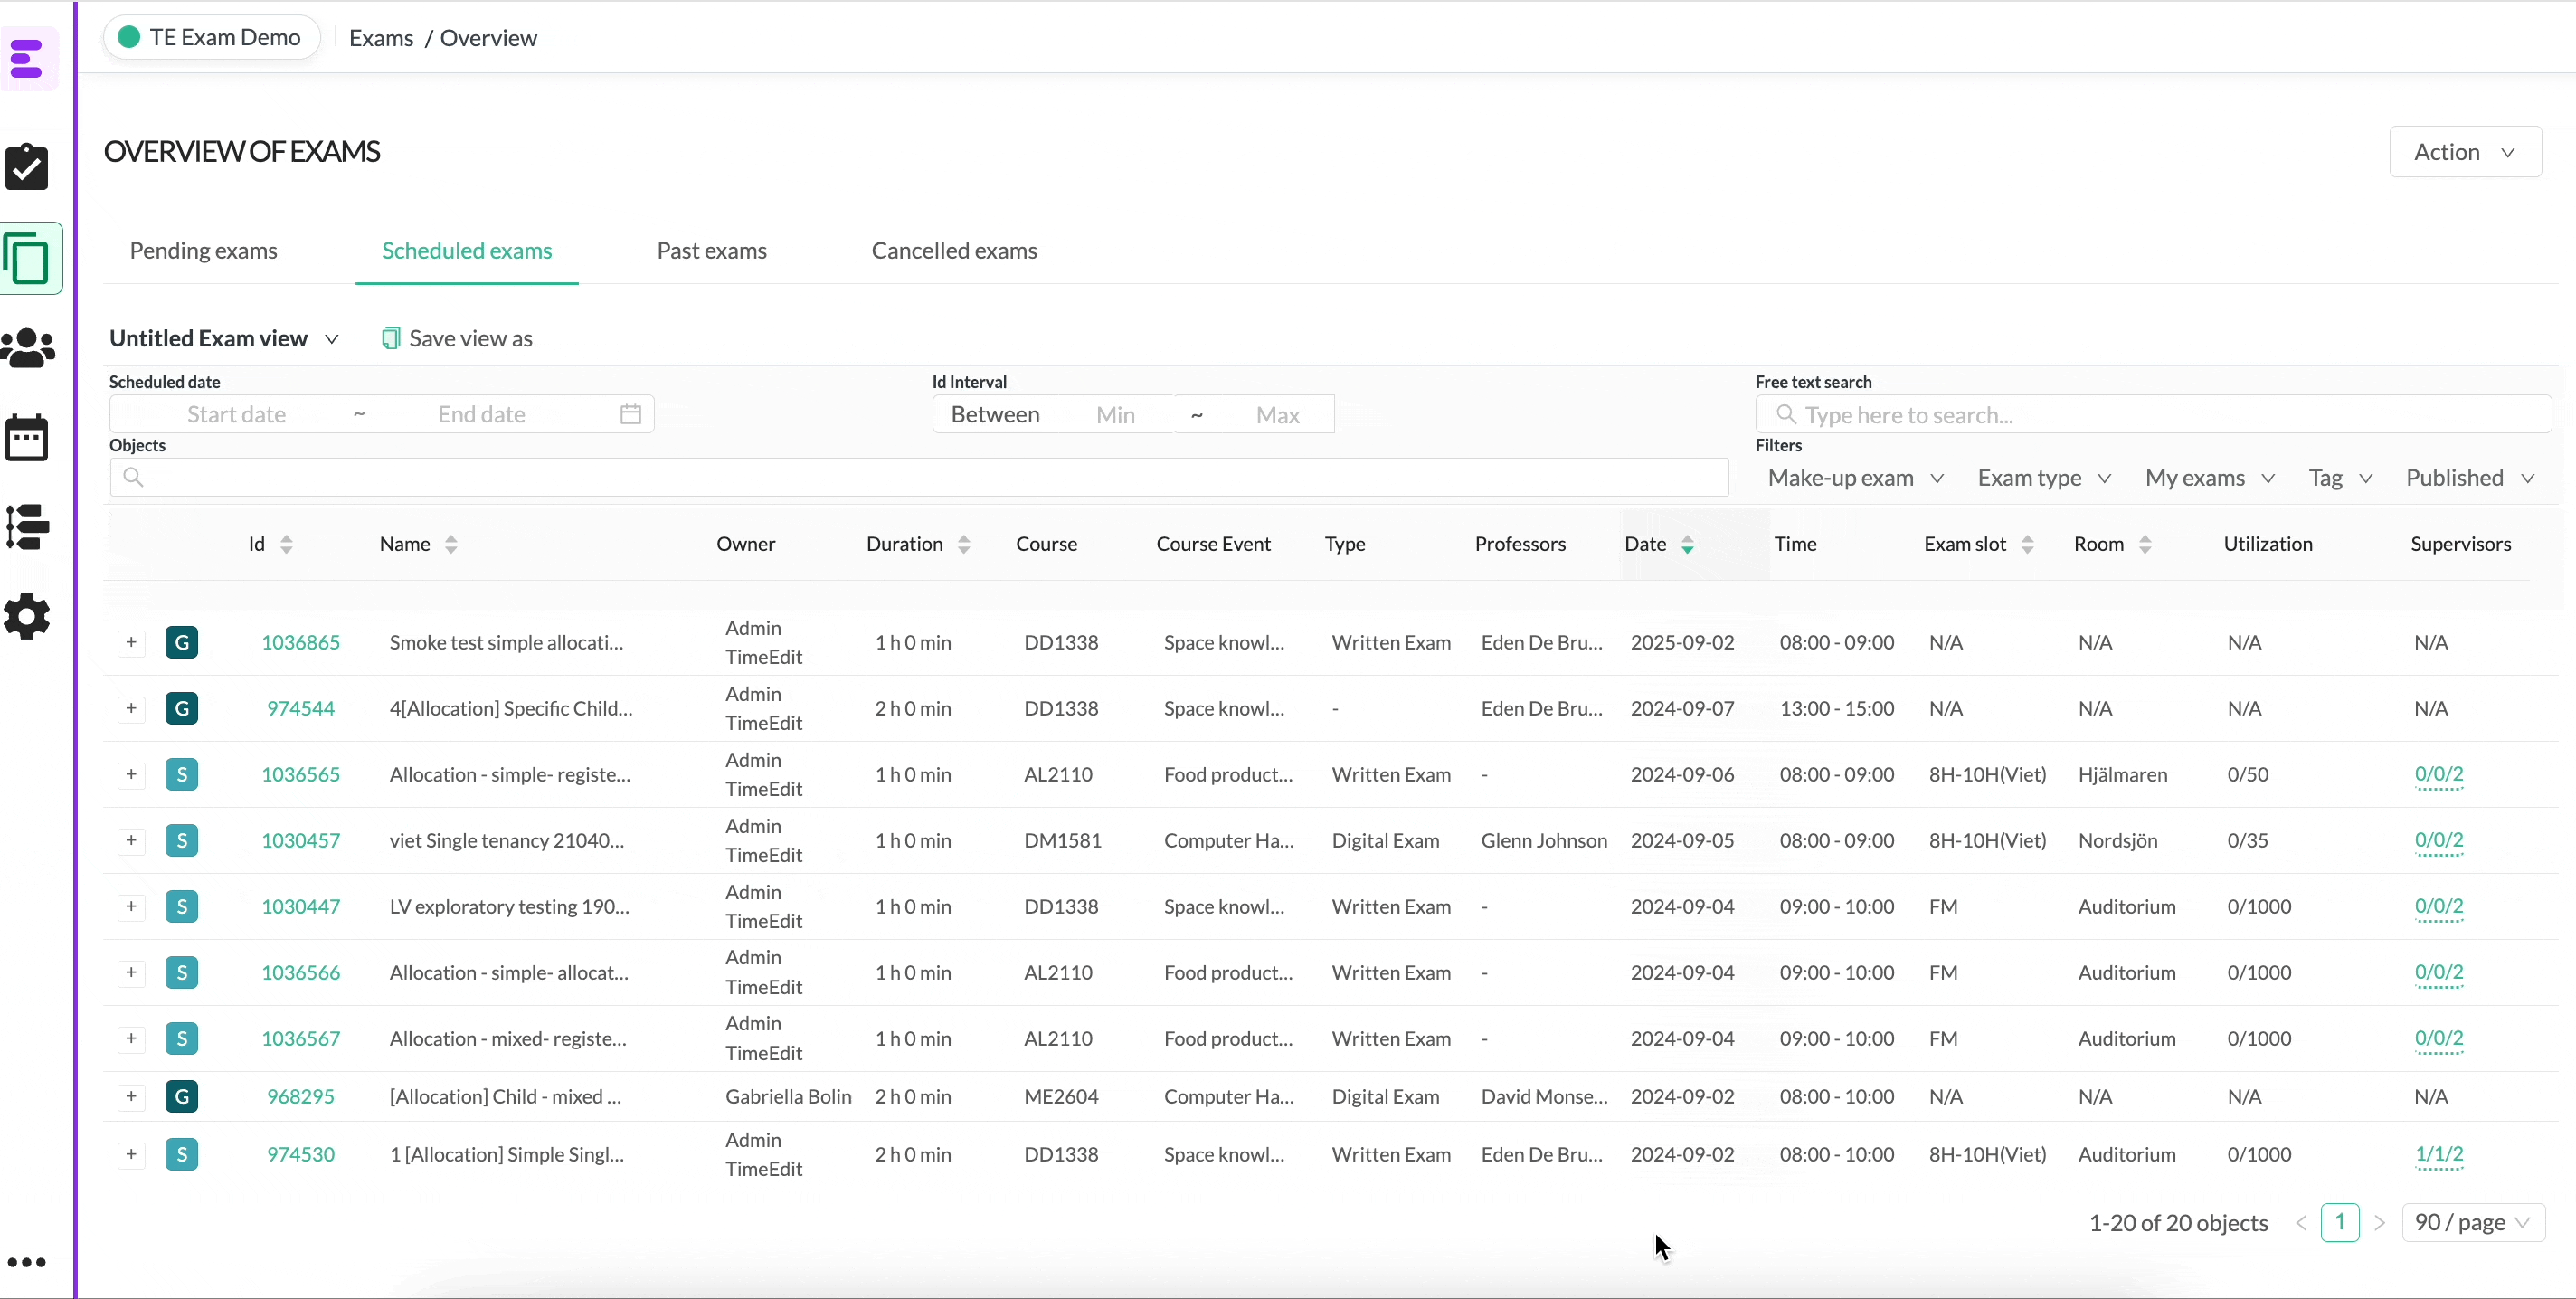Expand row 974544 with plus button
The height and width of the screenshot is (1299, 2576).
click(x=131, y=708)
